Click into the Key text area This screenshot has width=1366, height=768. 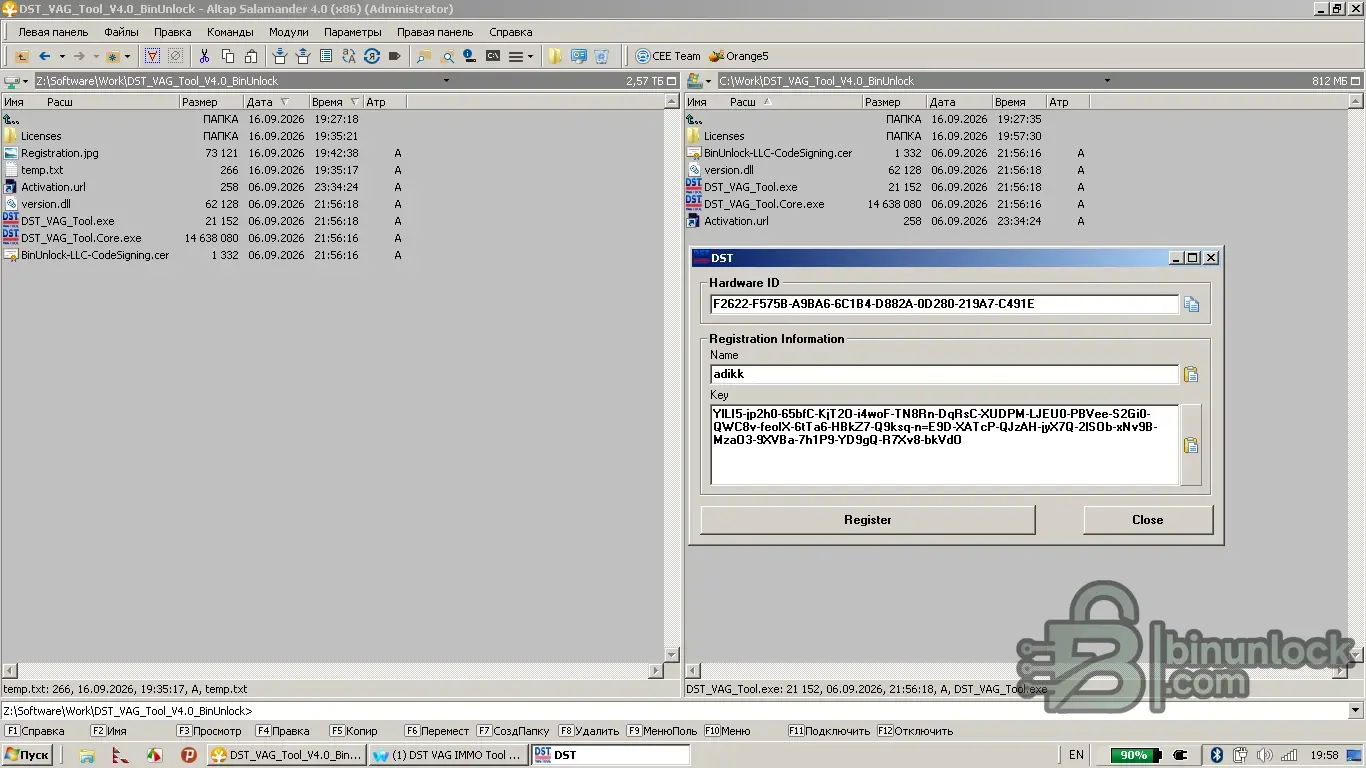pos(944,445)
